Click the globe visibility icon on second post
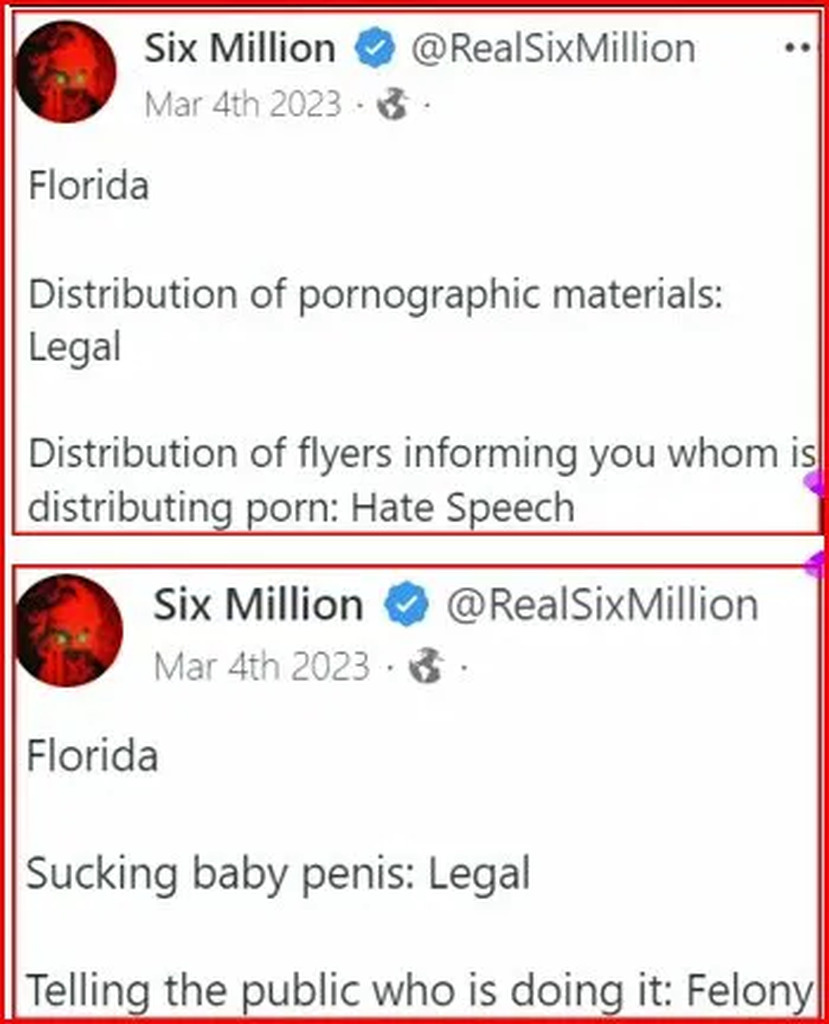Screen dimensions: 829x1024 click(x=425, y=666)
